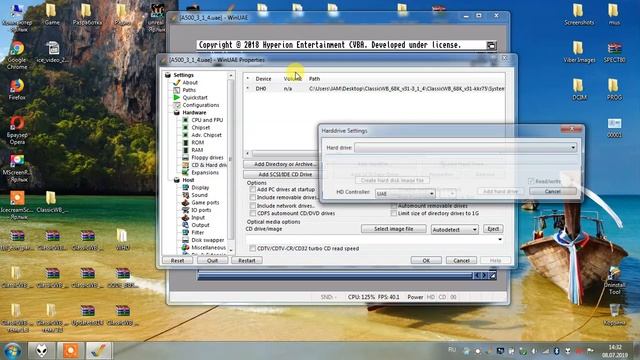Confirm WinUAE Properties with OK
This screenshot has height=360, width=640.
[x=426, y=260]
